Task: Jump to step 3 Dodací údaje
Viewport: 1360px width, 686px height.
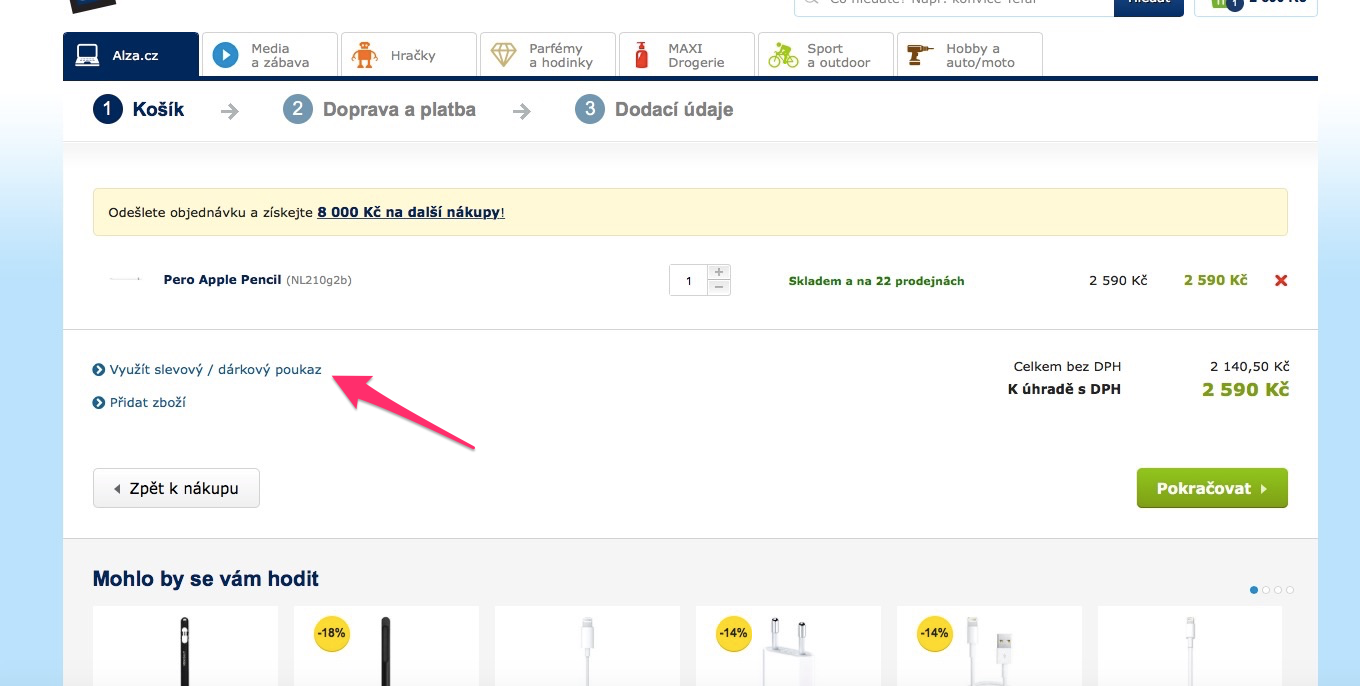Action: [654, 109]
